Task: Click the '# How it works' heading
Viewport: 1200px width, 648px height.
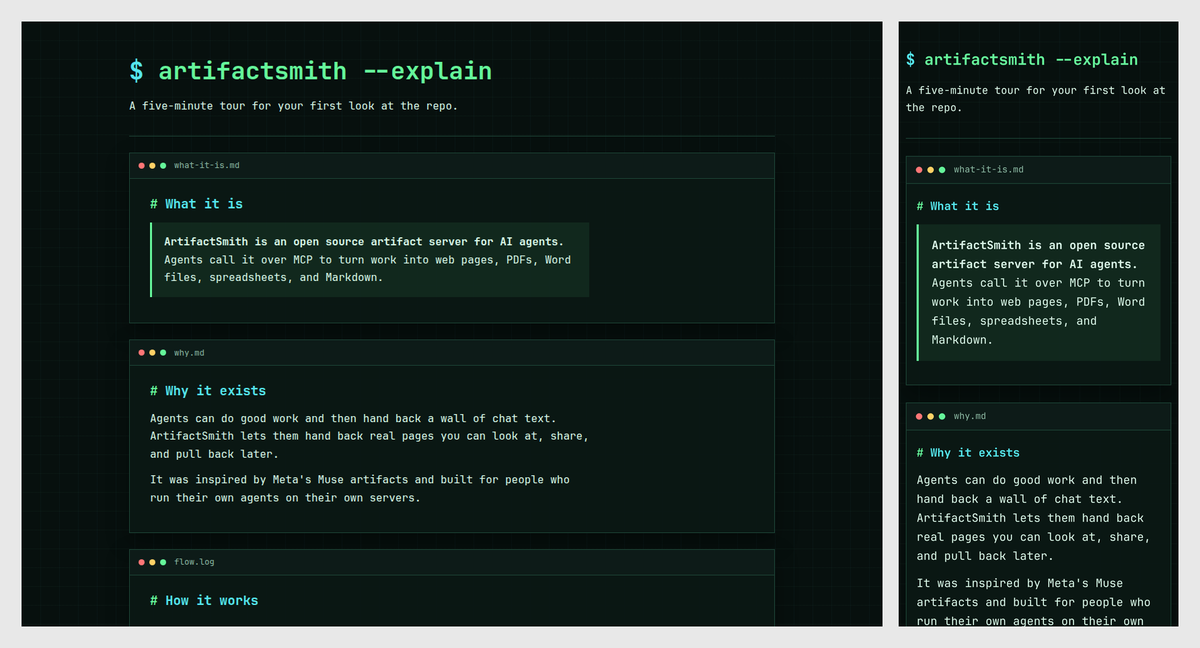Action: click(204, 601)
